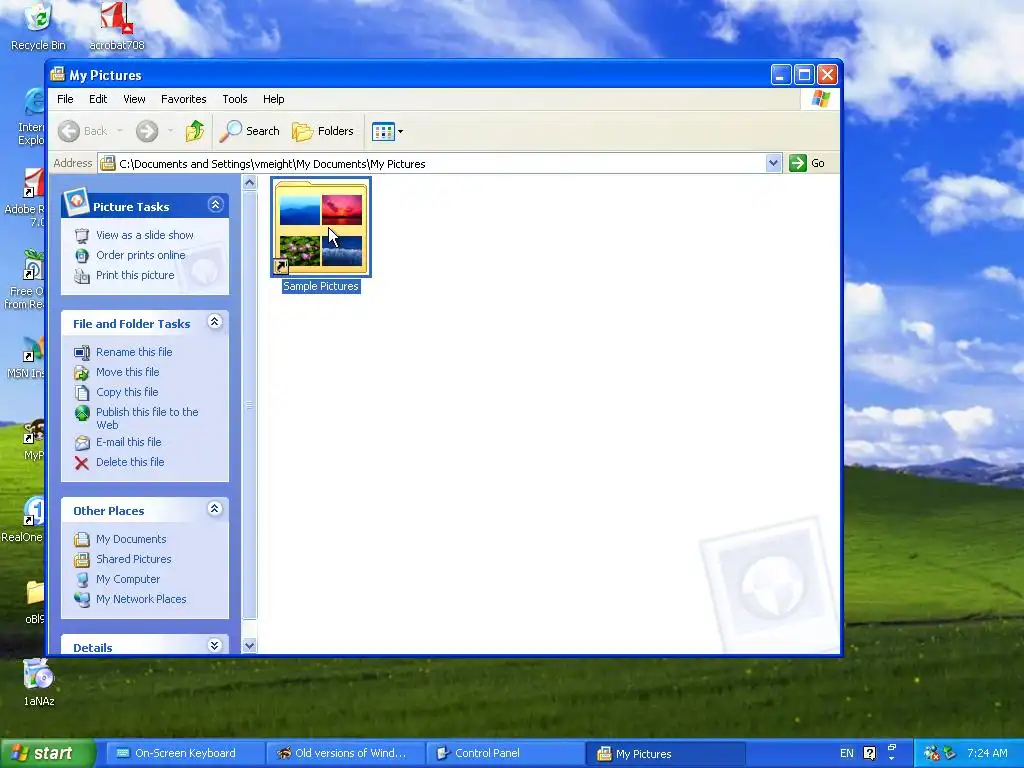Open the Favorites menu

(184, 99)
